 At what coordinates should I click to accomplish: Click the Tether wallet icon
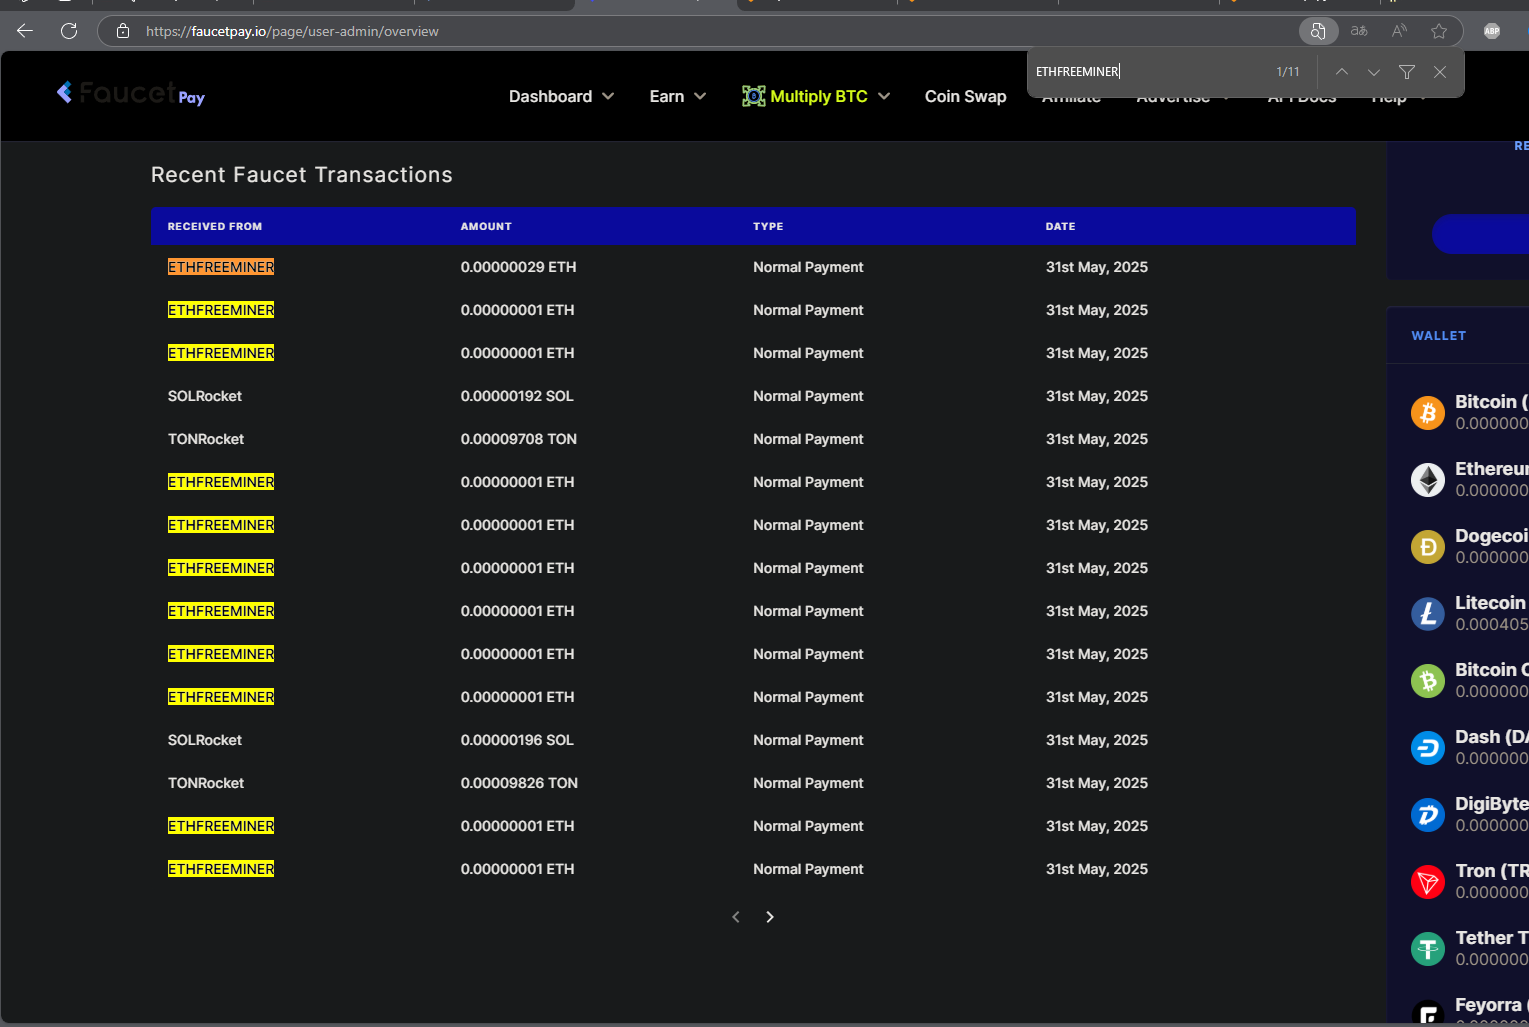pos(1428,948)
